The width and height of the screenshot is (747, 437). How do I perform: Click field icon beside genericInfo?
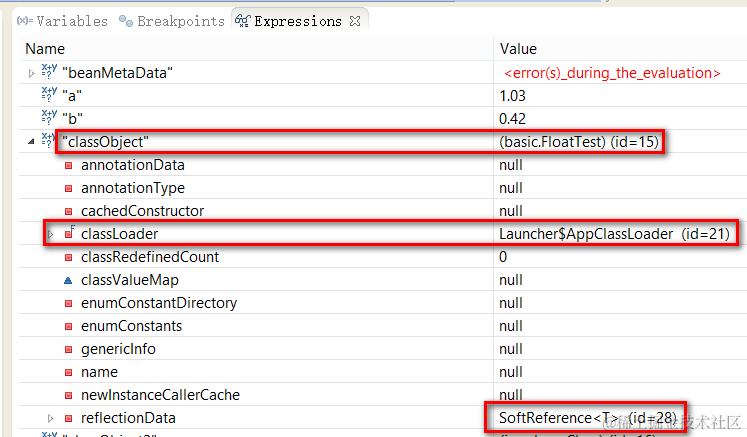69,349
